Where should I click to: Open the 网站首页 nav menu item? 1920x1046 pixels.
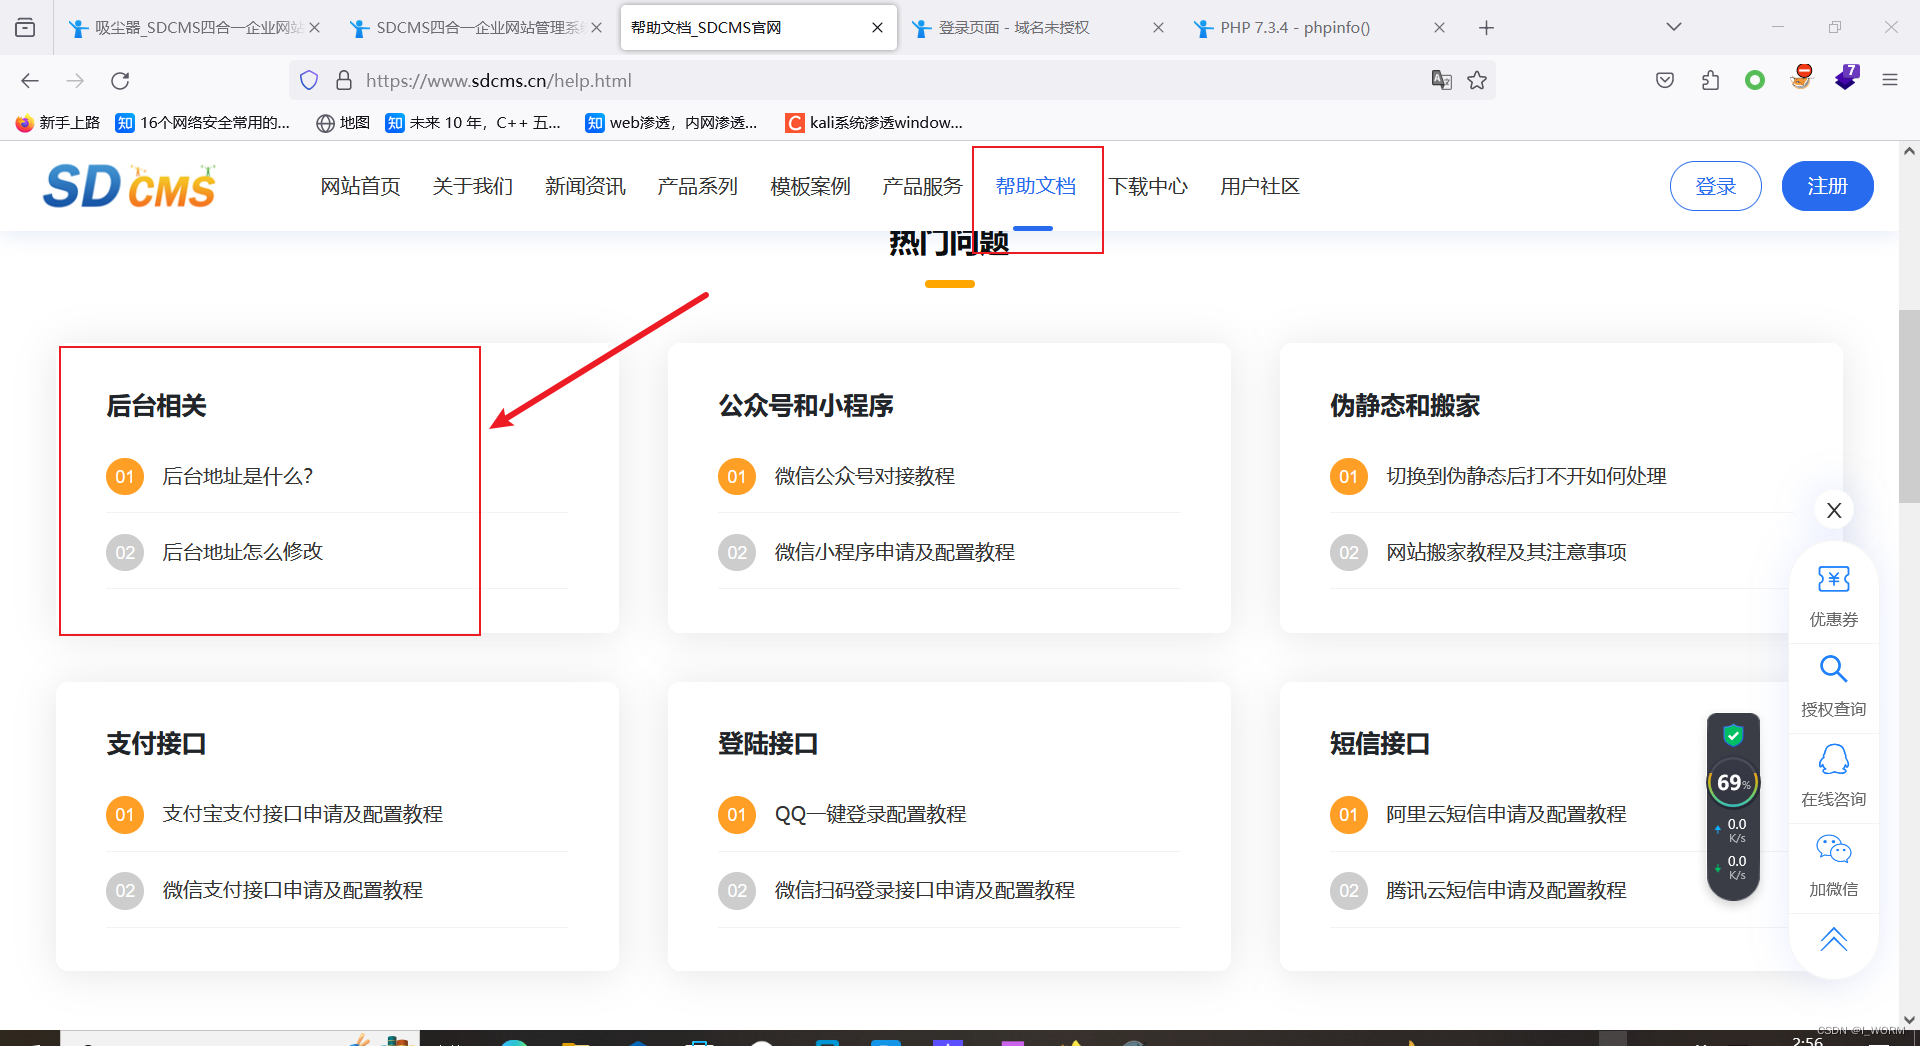click(x=360, y=186)
